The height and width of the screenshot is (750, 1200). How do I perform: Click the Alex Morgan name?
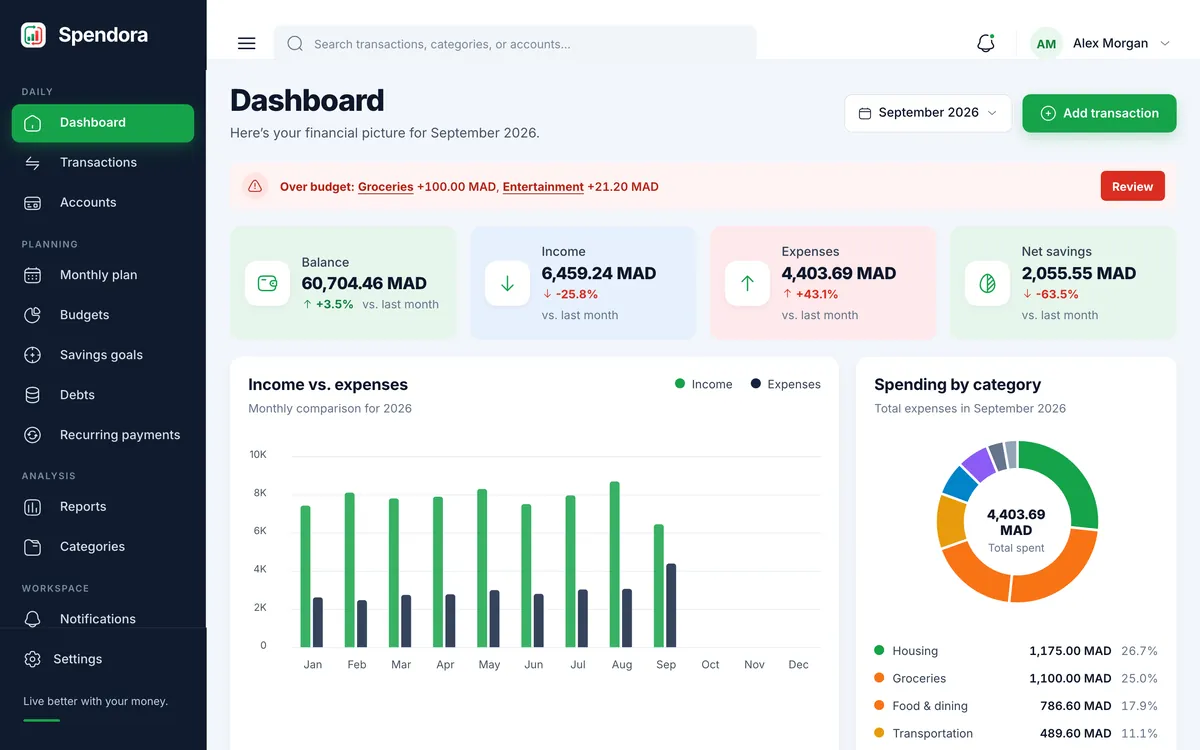tap(1110, 44)
